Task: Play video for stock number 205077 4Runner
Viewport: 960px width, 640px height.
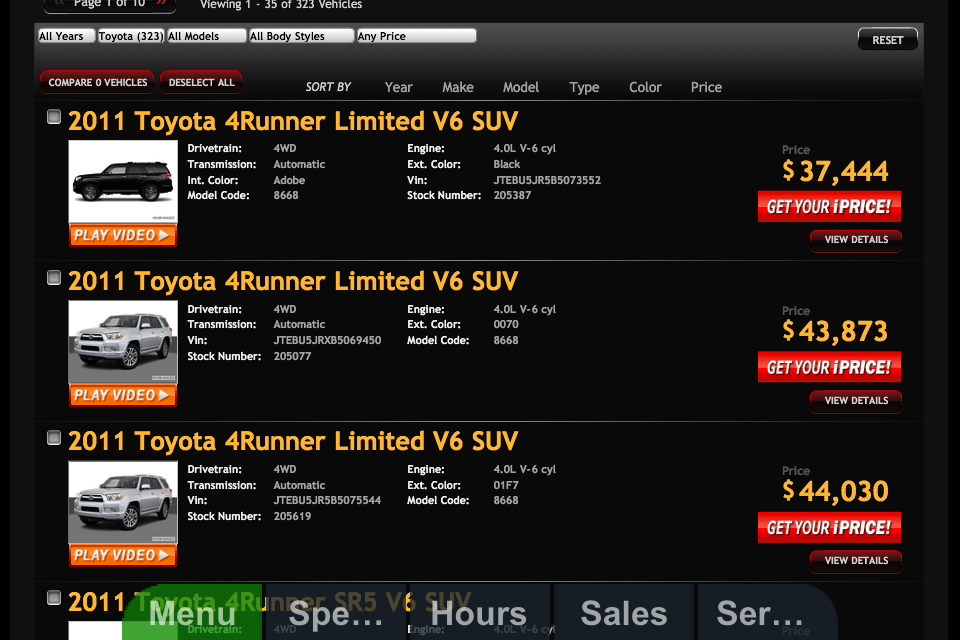Action: coord(123,395)
